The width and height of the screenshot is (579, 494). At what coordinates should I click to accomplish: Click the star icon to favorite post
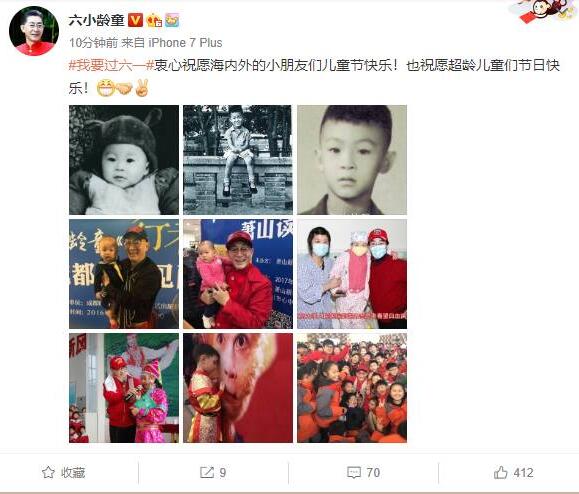pos(48,472)
